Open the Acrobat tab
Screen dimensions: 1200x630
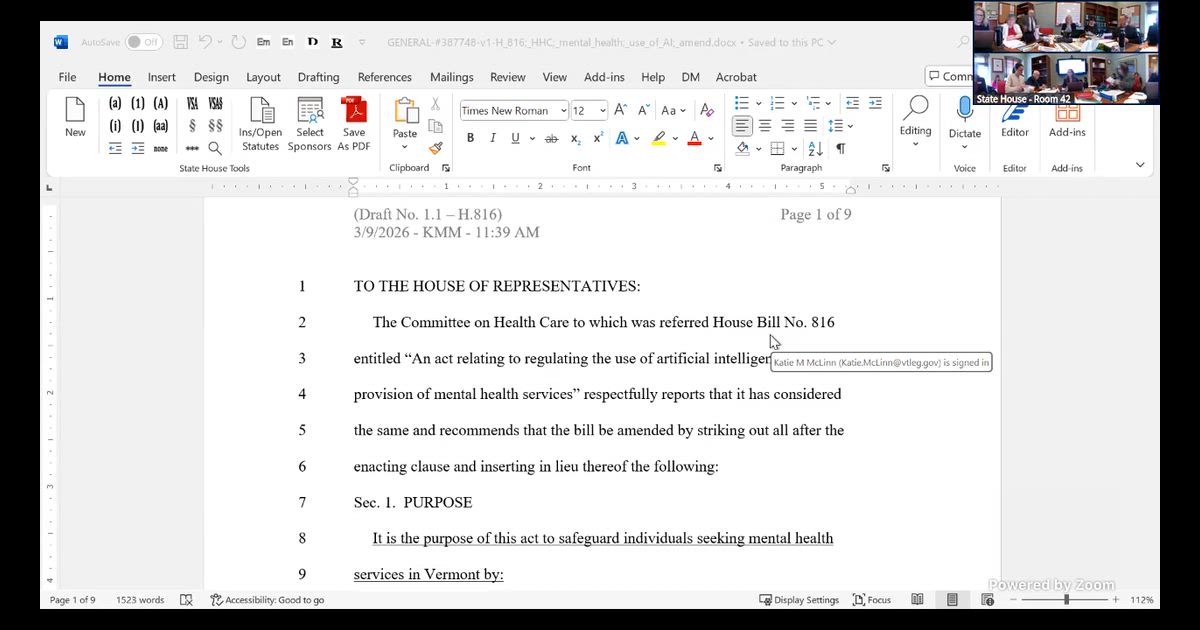[736, 77]
